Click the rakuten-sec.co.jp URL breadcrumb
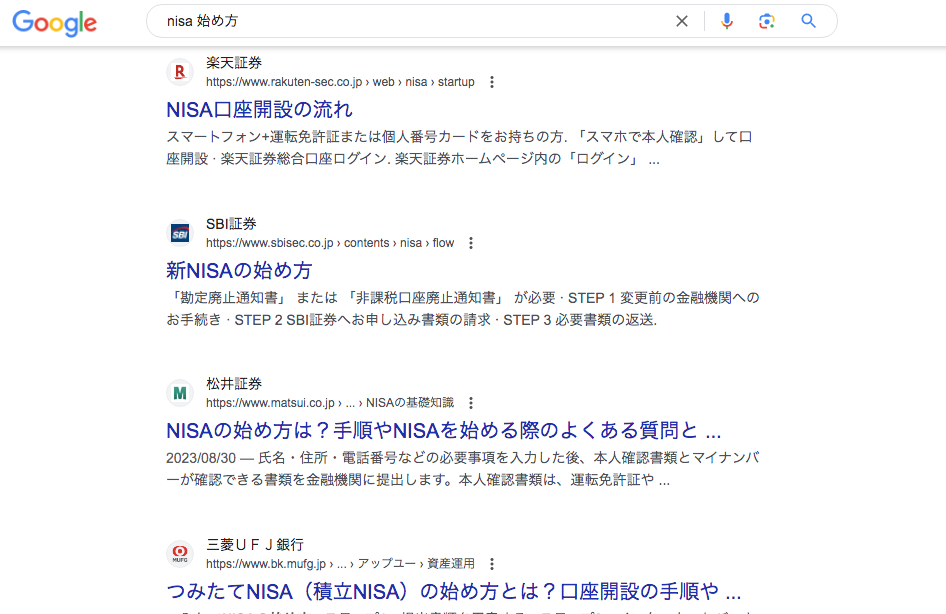Image resolution: width=946 pixels, height=614 pixels. pyautogui.click(x=340, y=82)
